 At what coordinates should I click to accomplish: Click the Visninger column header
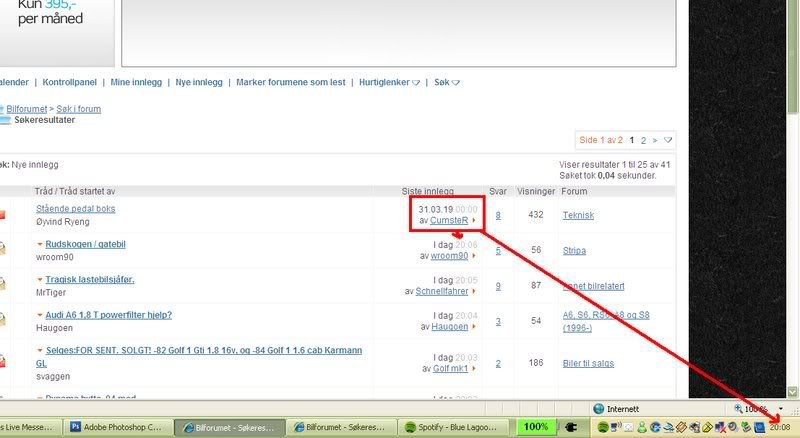click(536, 191)
